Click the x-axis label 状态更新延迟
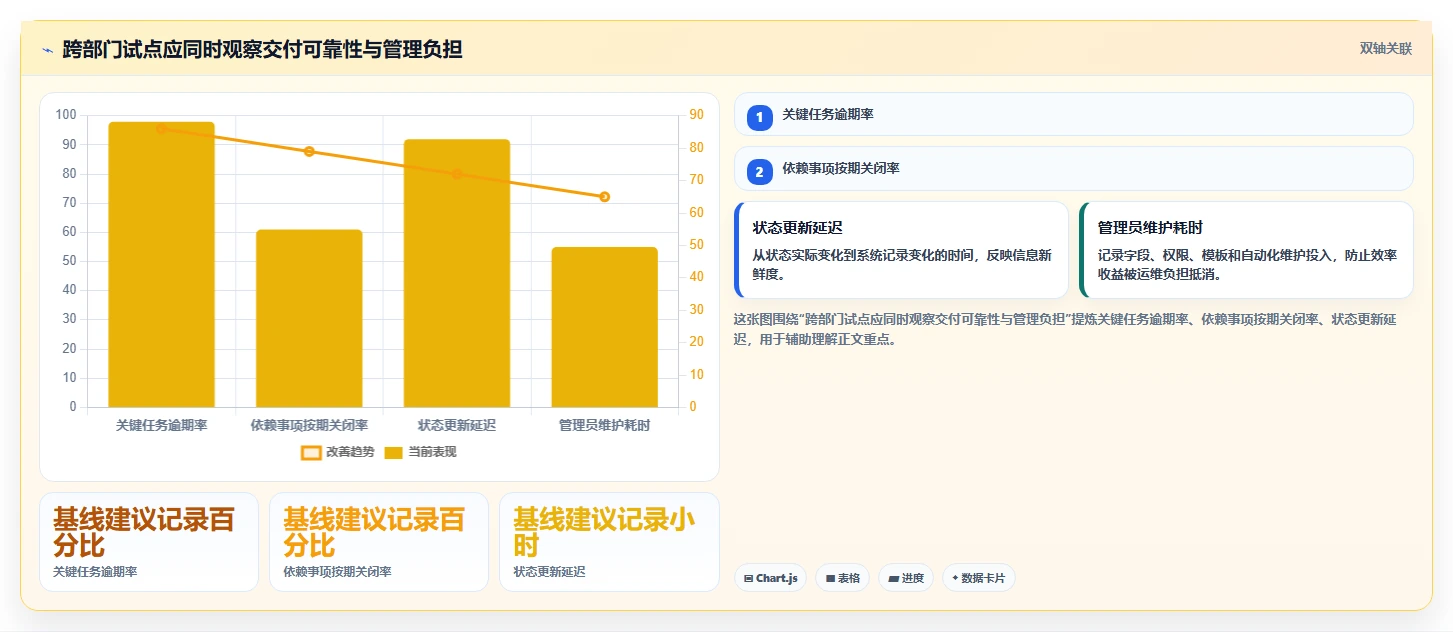 457,426
